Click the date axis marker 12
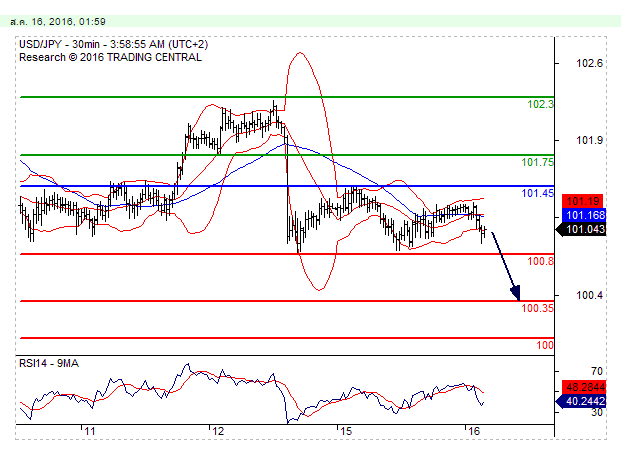The width and height of the screenshot is (621, 455). [218, 432]
